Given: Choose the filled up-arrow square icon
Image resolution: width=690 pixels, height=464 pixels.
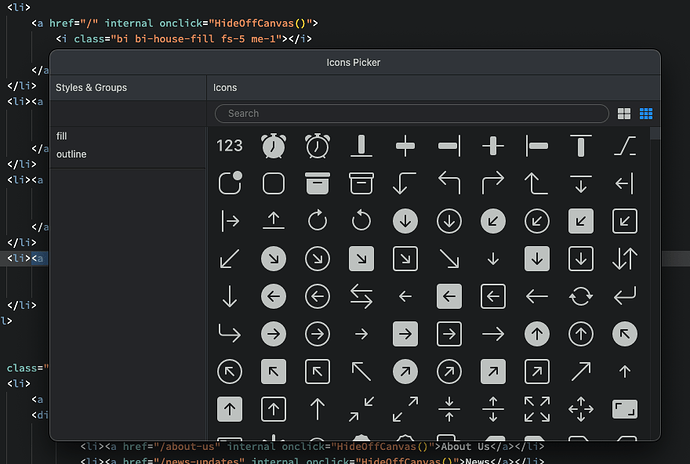Looking at the screenshot, I should [x=230, y=409].
